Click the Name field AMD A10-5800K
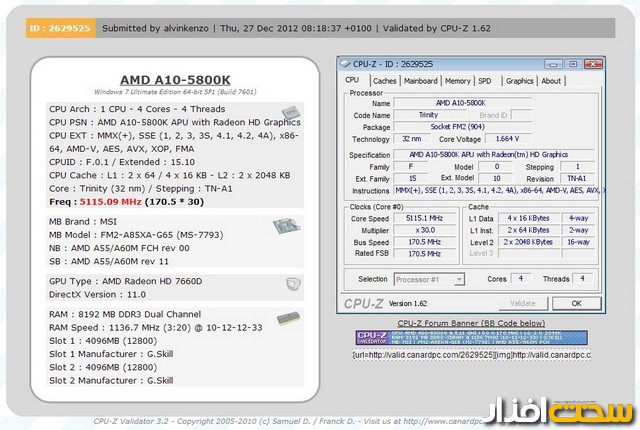 (460, 103)
